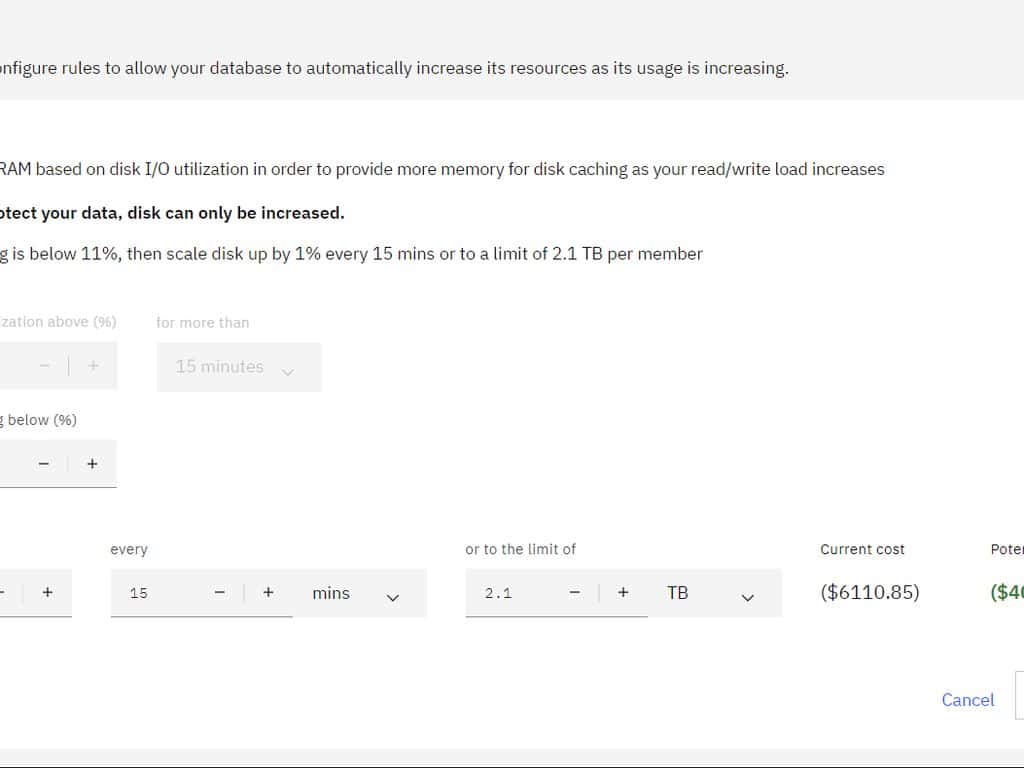Click greyed-out minus for utilization above (%)
1024x768 pixels.
click(x=44, y=366)
